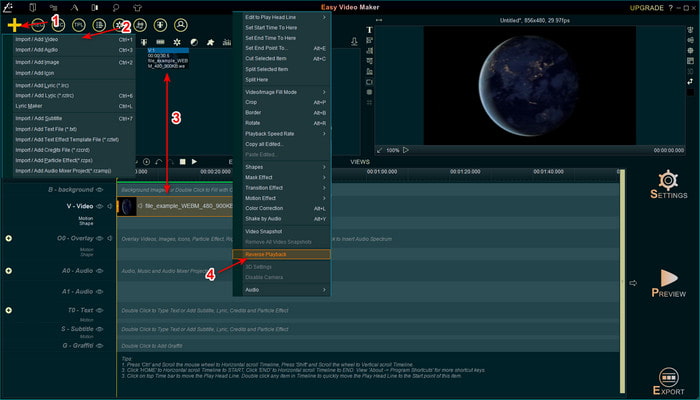This screenshot has height=400, width=700.
Task: Click the 00:01:00.000 mark on time ruler
Action: (382, 171)
